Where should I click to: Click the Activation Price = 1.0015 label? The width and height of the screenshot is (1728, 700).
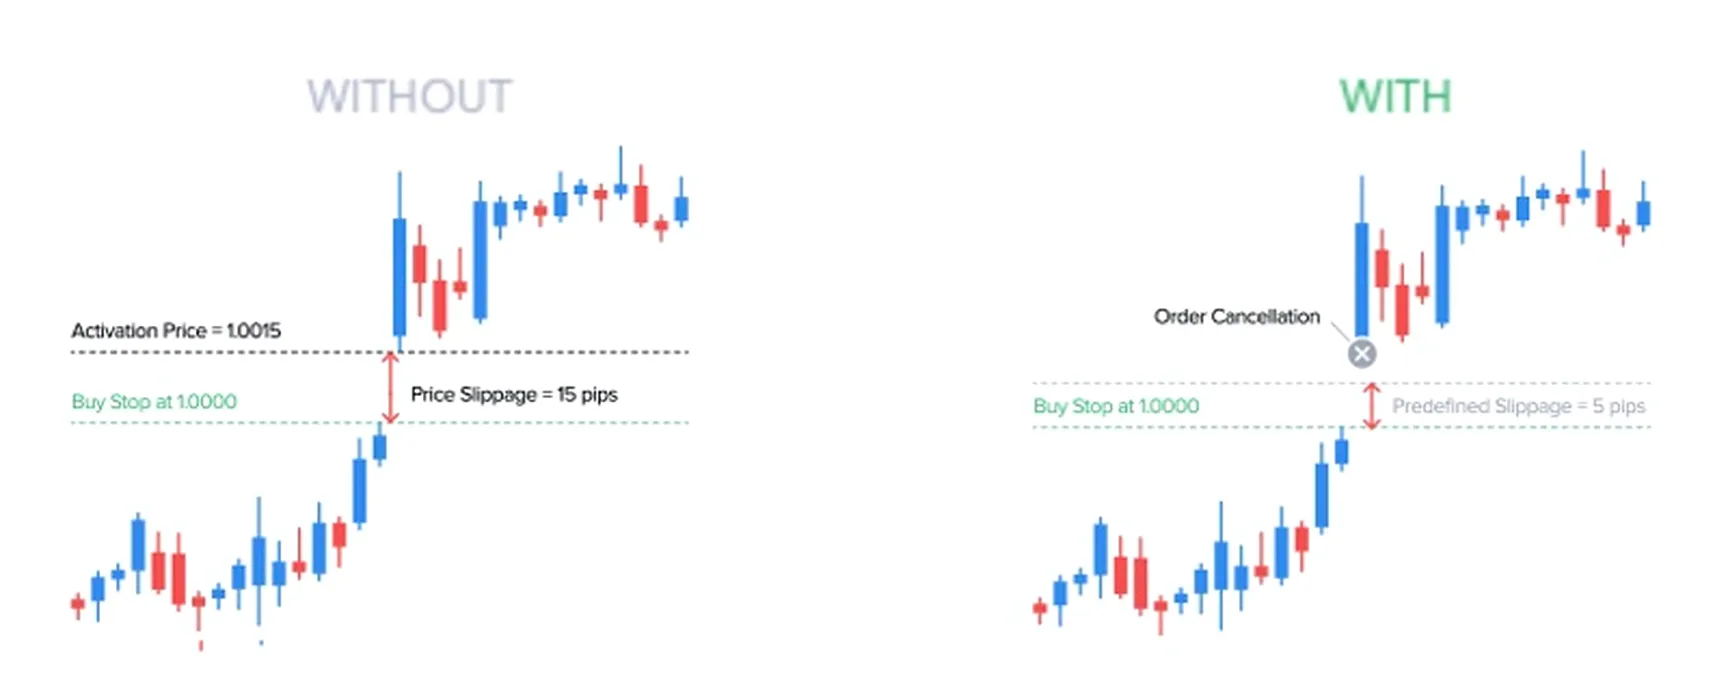tap(176, 331)
